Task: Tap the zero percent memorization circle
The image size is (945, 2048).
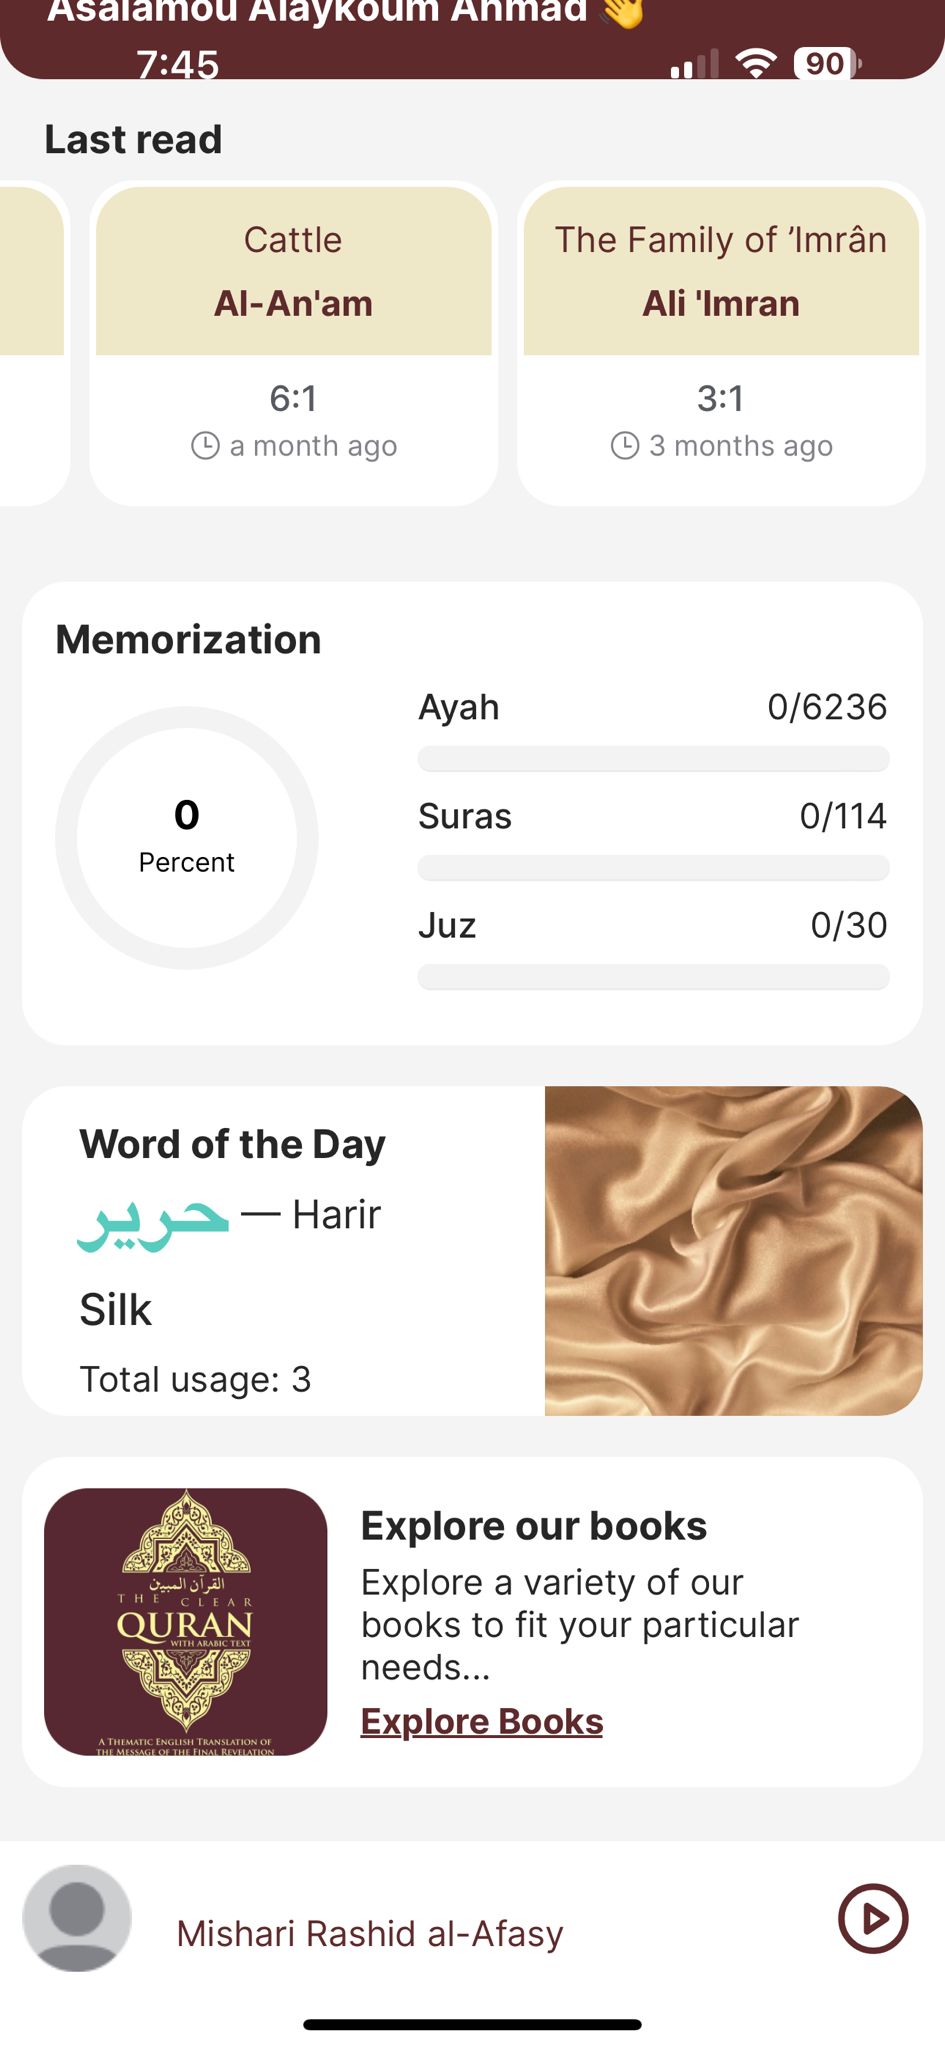Action: [x=187, y=838]
